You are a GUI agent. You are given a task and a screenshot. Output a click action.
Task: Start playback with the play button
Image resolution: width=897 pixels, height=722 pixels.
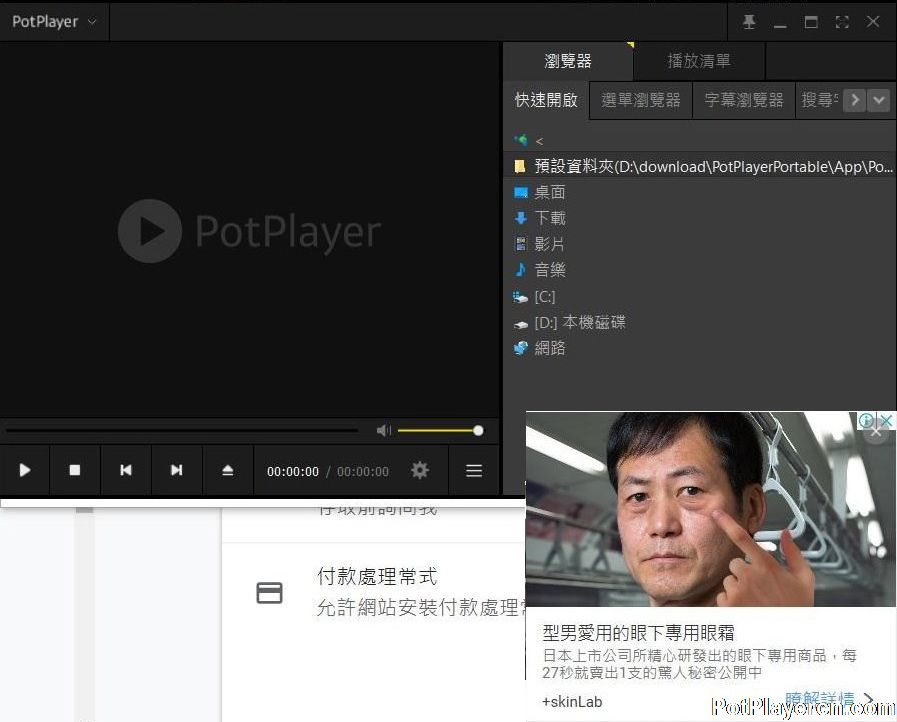click(25, 470)
